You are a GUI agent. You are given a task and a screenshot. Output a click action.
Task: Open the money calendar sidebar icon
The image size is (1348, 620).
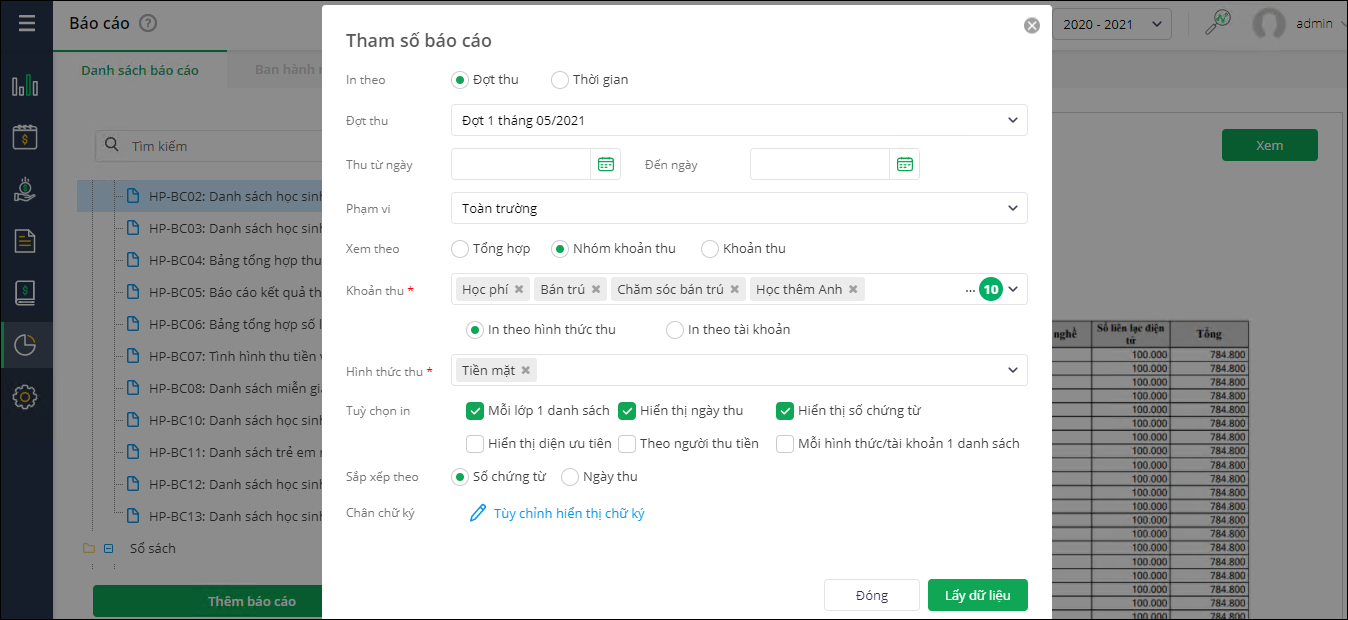click(25, 137)
